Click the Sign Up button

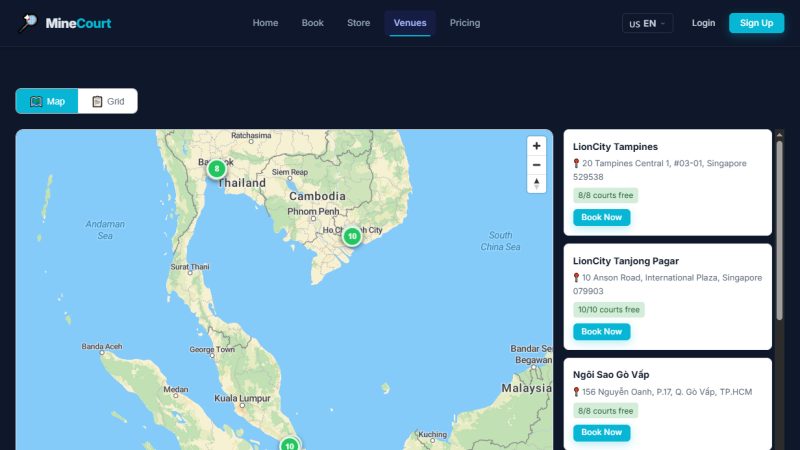click(756, 23)
